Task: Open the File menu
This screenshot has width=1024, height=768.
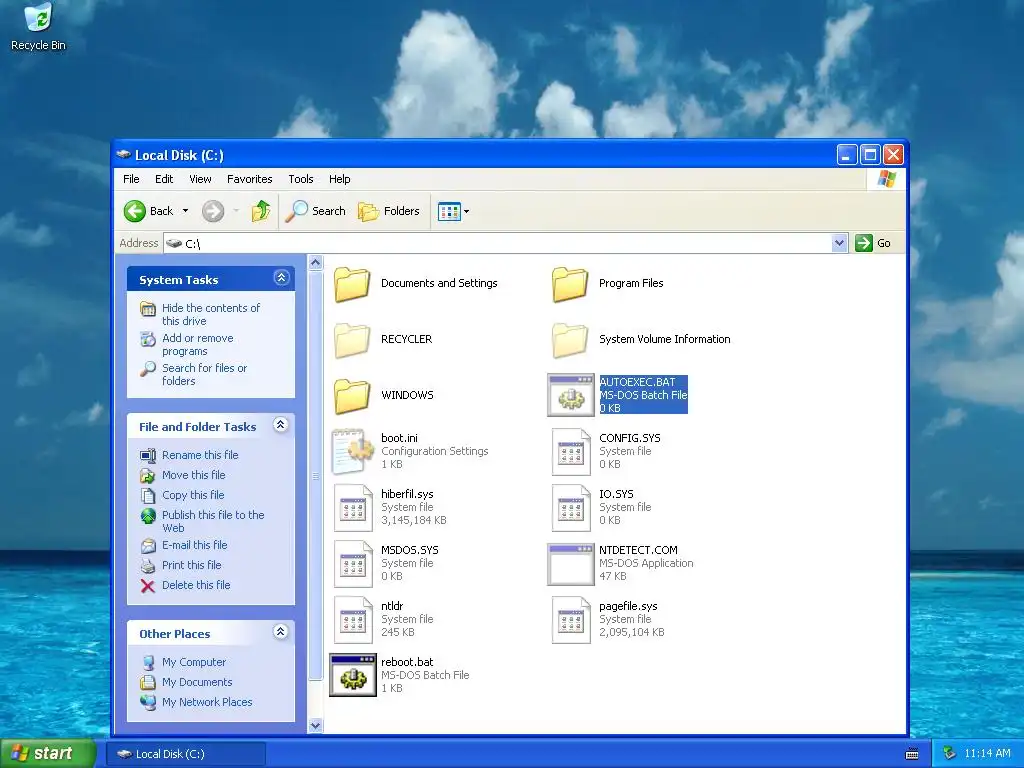Action: (x=131, y=179)
